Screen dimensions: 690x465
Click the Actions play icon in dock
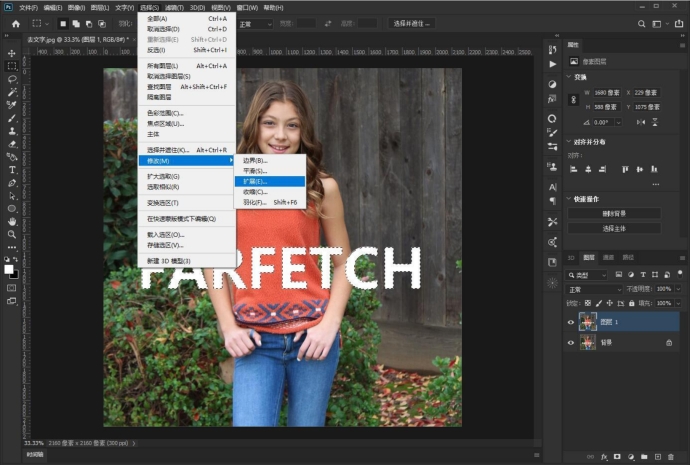pyautogui.click(x=552, y=64)
